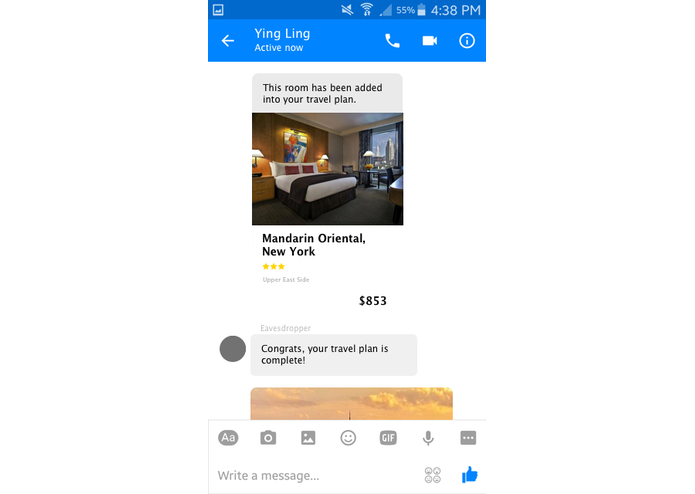Select the Aa text keyboard icon

(x=228, y=438)
